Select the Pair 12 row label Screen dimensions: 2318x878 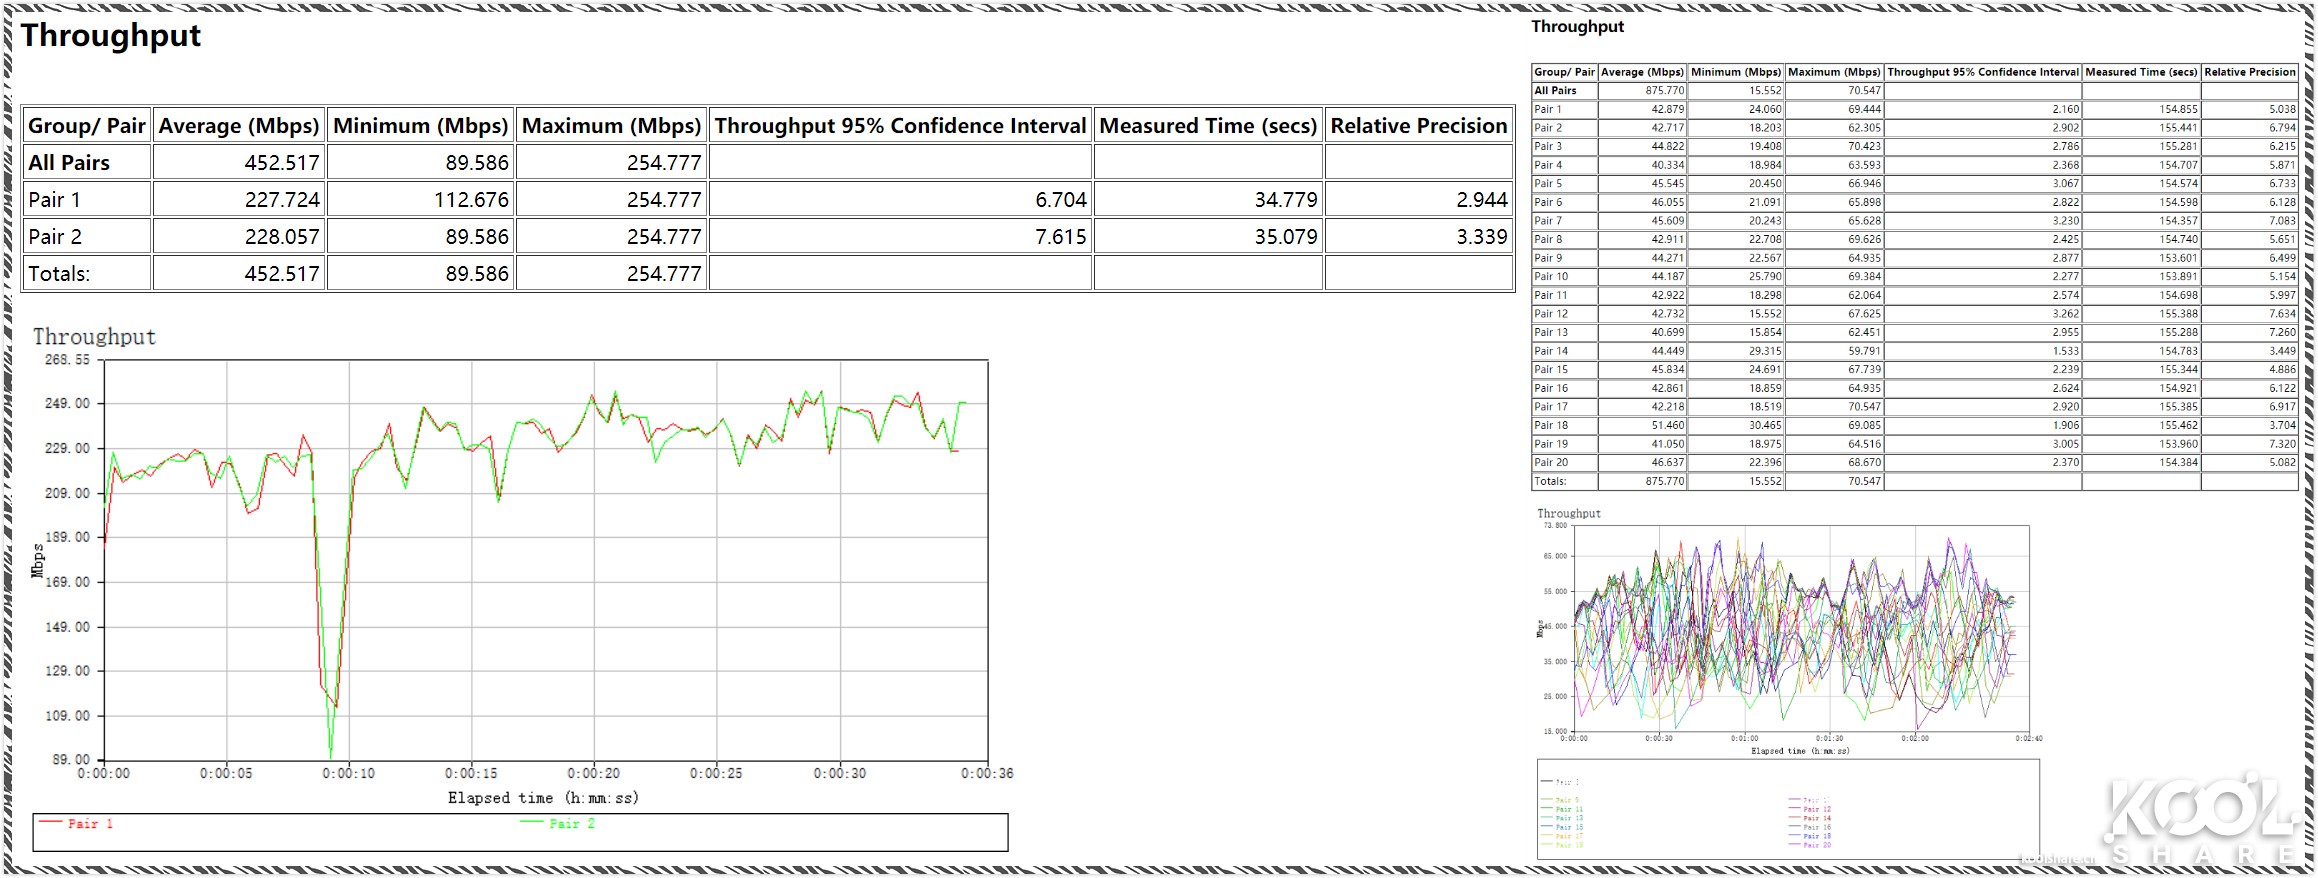(1551, 314)
